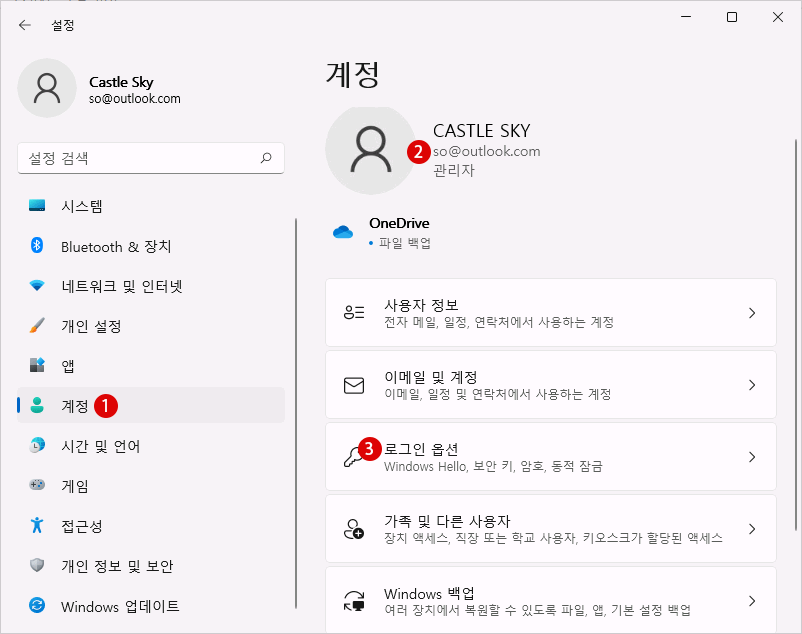Open the 사용자 정보 settings card
The image size is (802, 634).
pos(551,312)
